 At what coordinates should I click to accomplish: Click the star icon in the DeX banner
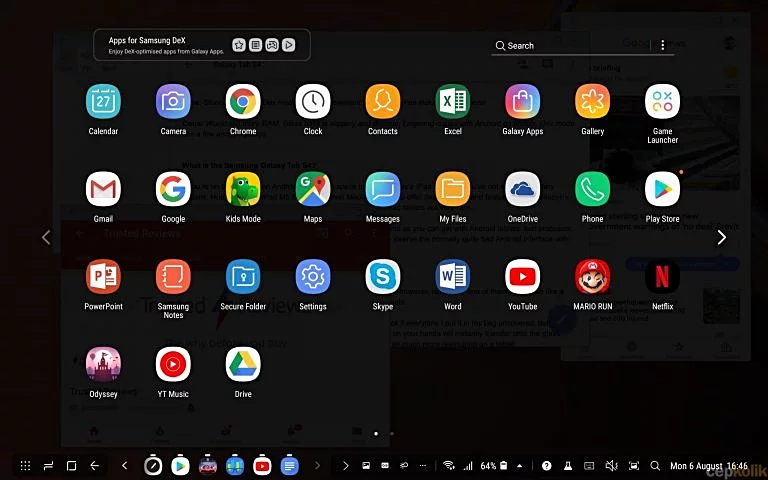(x=239, y=45)
